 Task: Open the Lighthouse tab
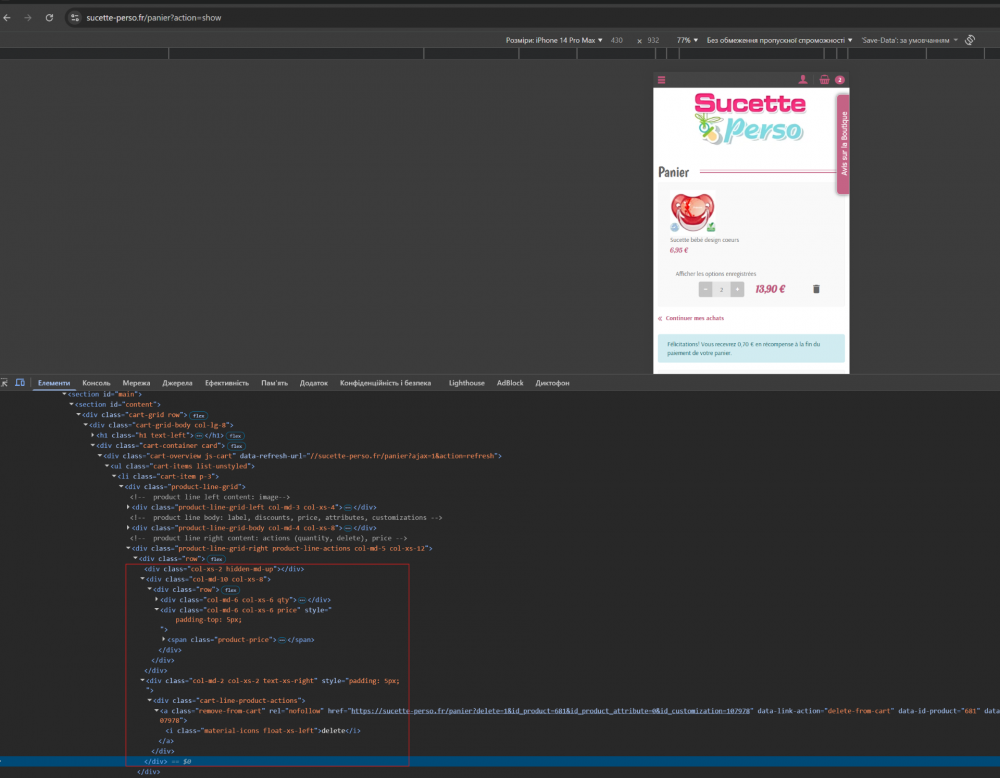tap(466, 383)
